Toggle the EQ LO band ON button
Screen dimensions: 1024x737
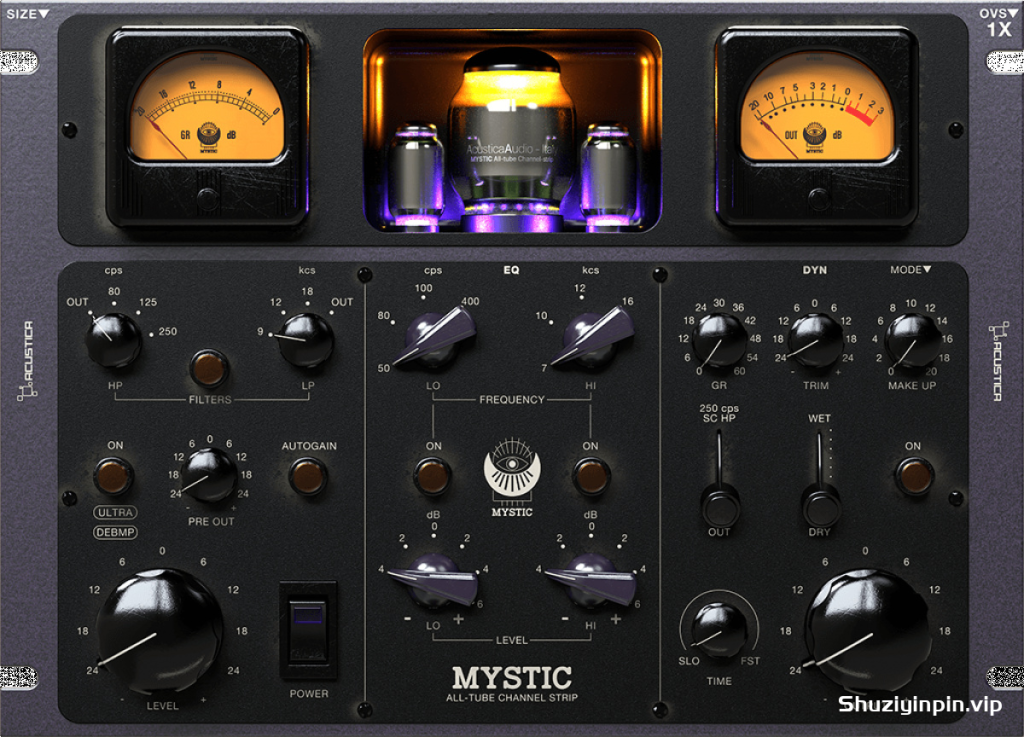(x=432, y=476)
